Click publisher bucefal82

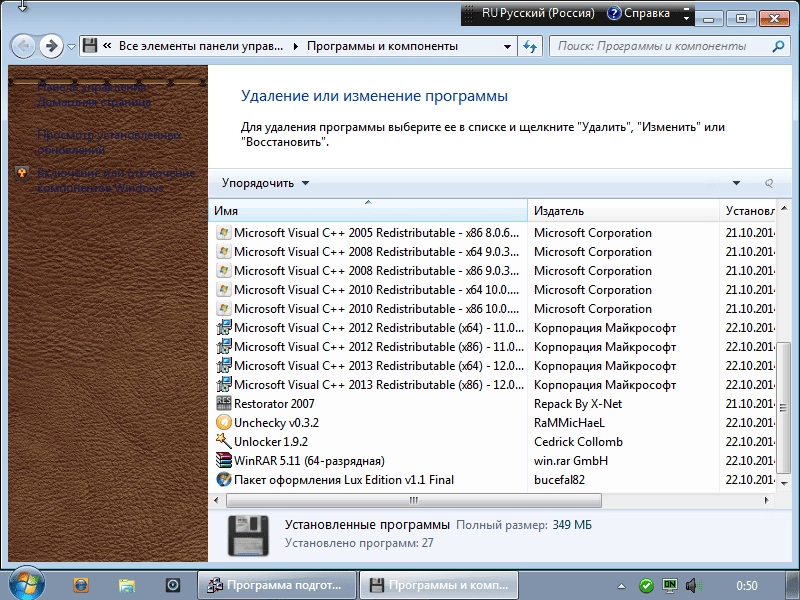point(559,480)
